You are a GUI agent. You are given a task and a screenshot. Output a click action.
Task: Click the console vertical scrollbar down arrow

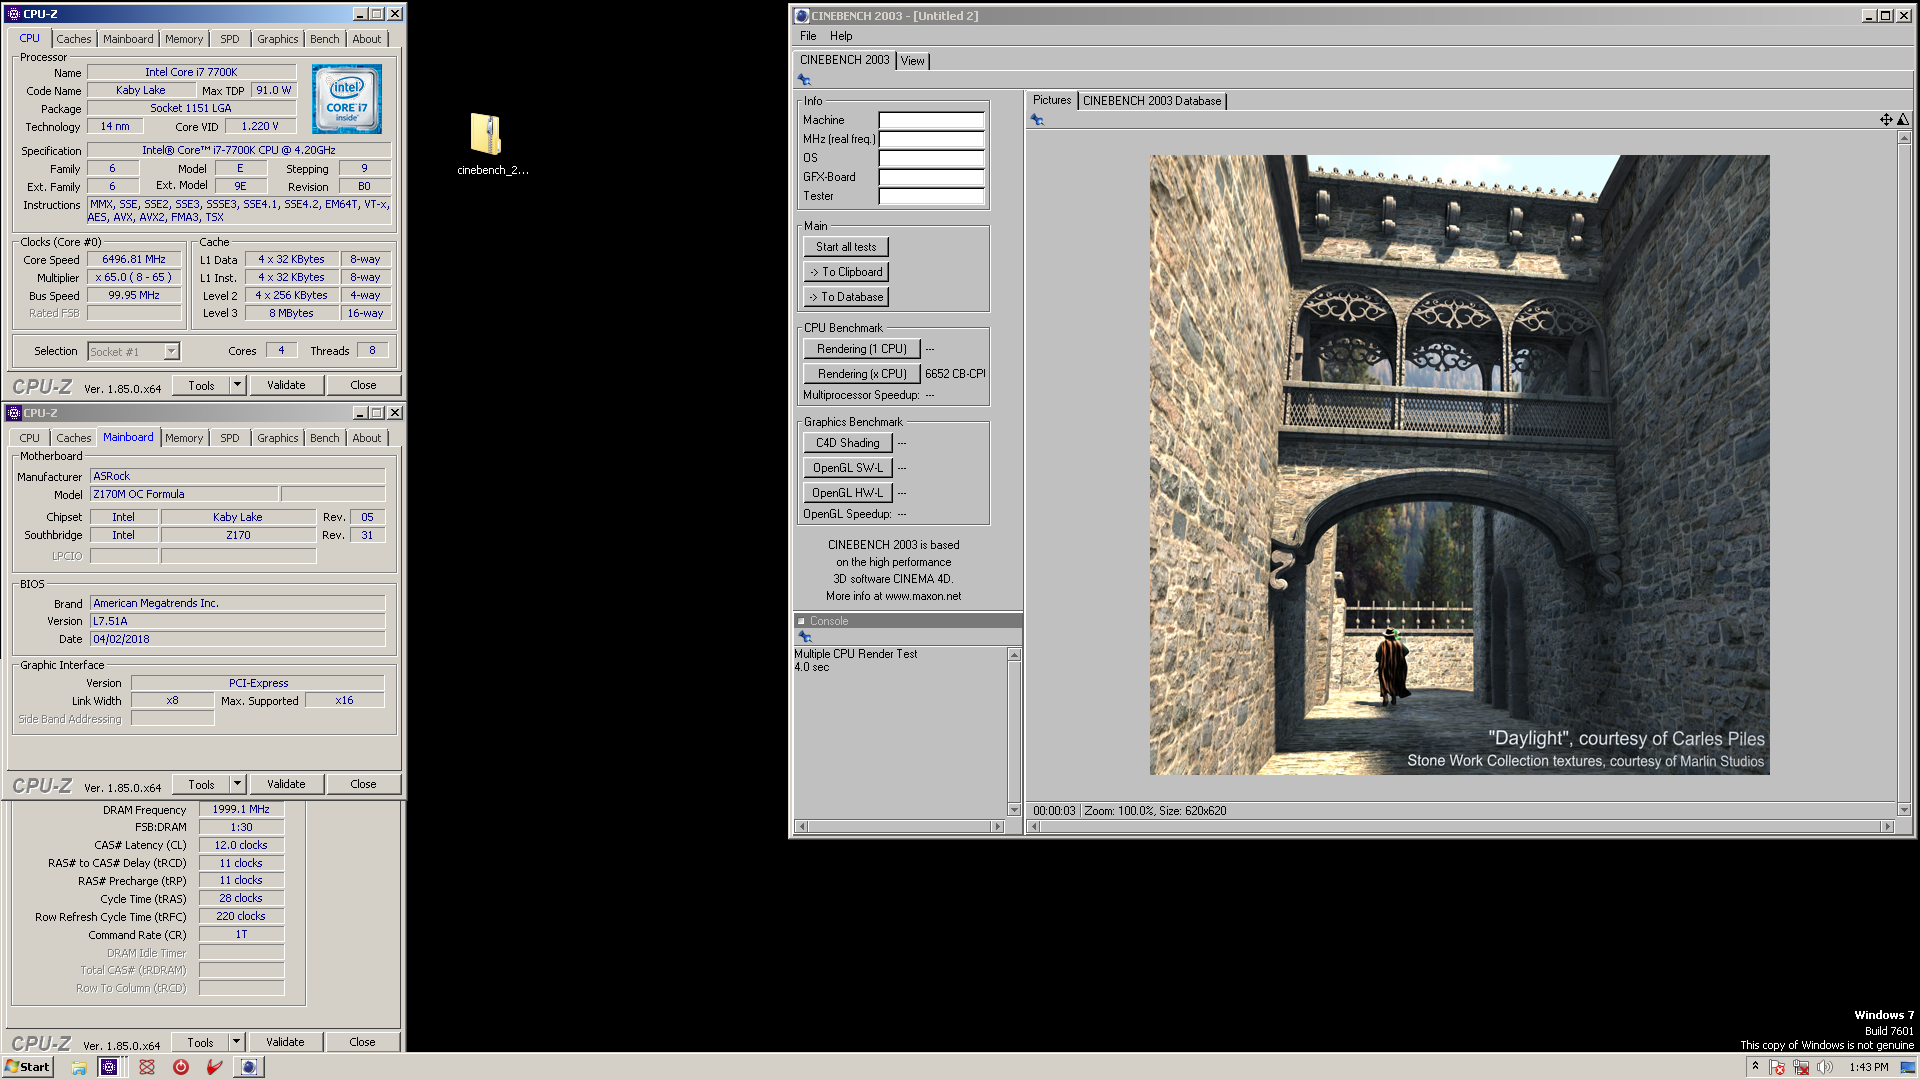tap(1014, 810)
